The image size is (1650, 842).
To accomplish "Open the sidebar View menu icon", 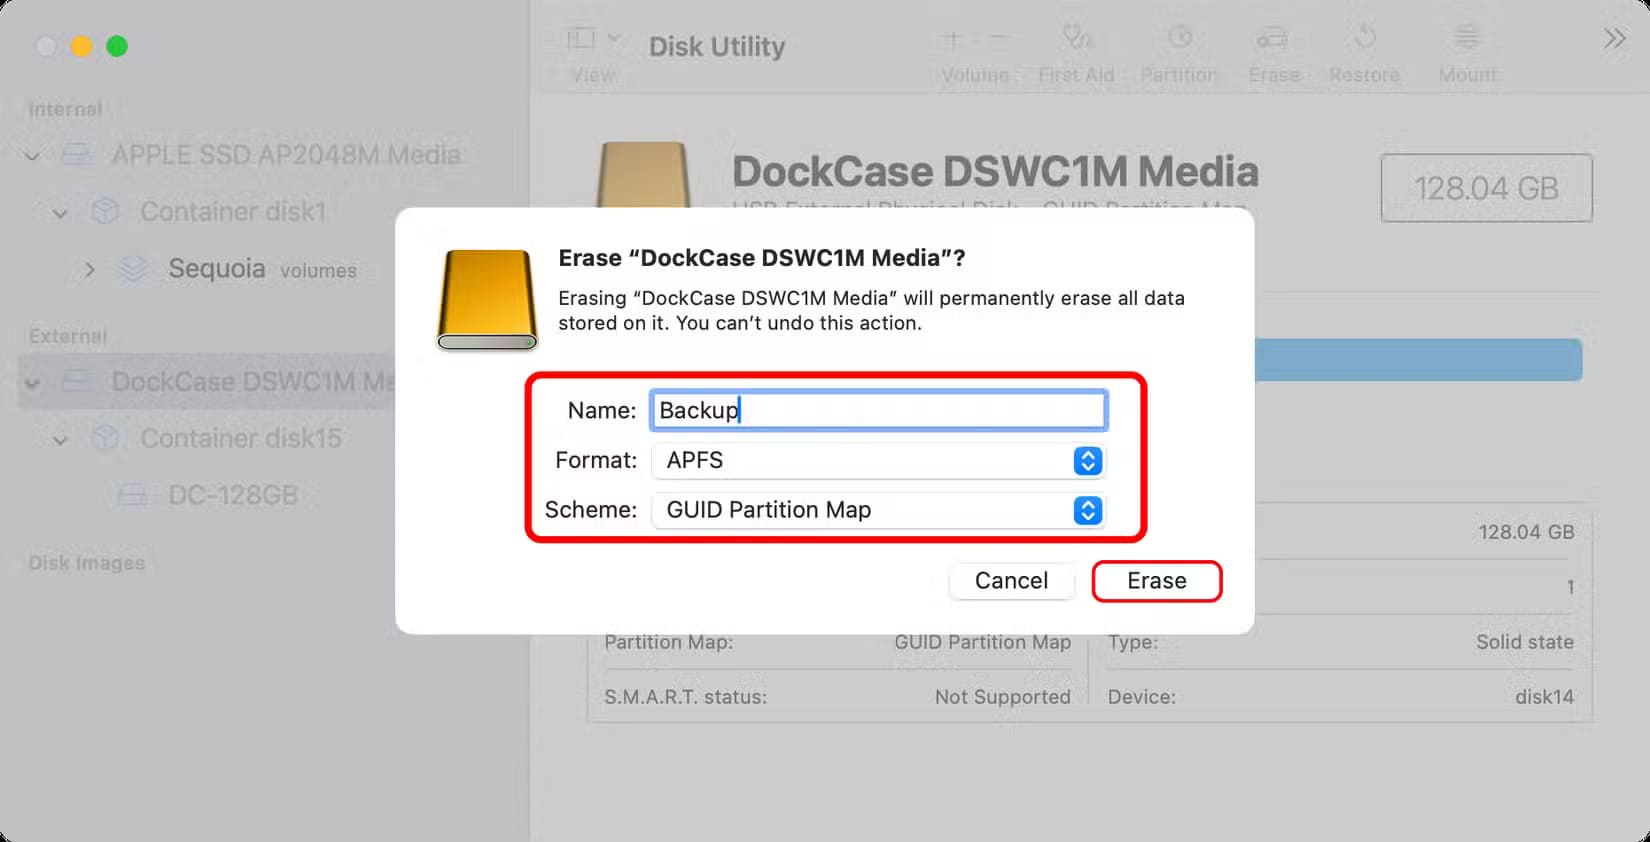I will (x=593, y=39).
